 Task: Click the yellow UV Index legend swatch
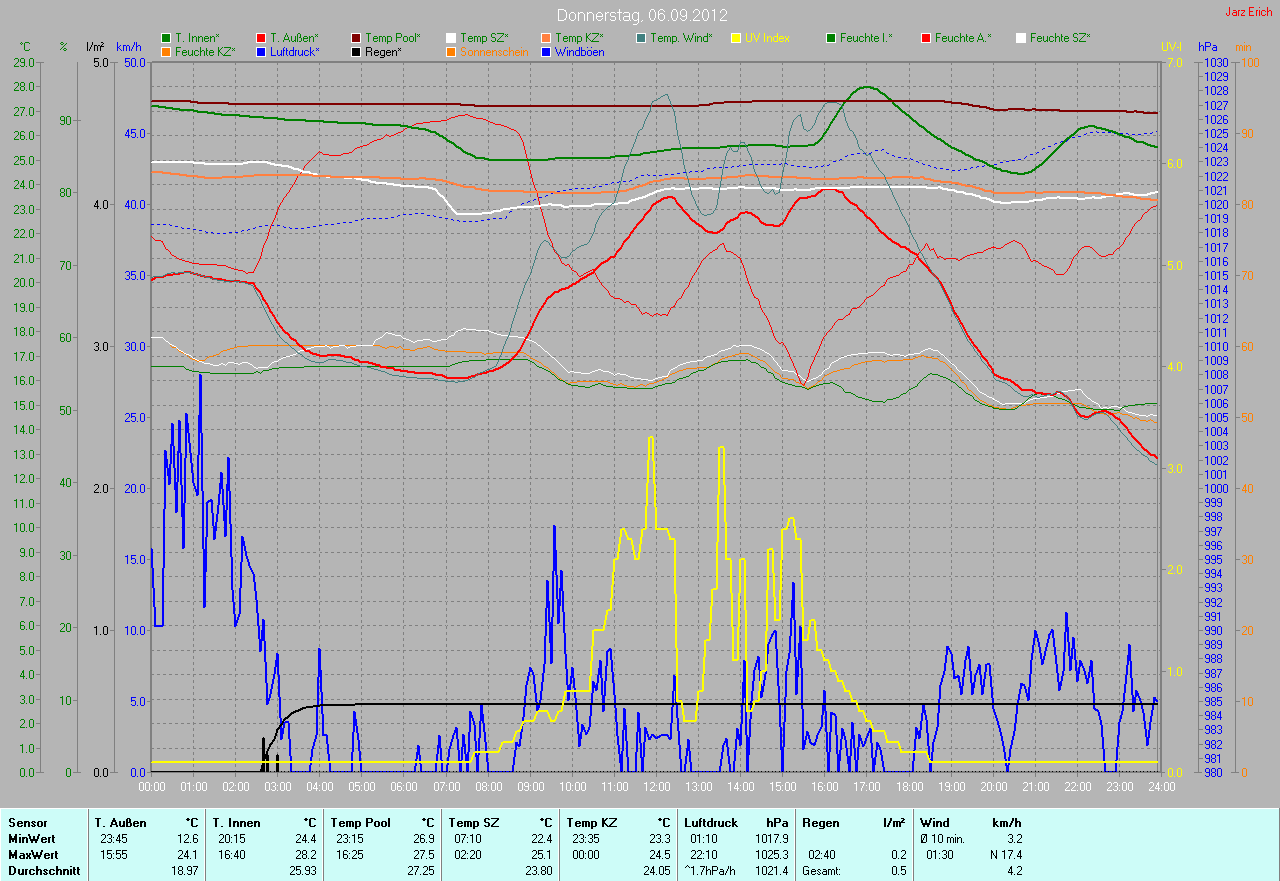click(736, 38)
